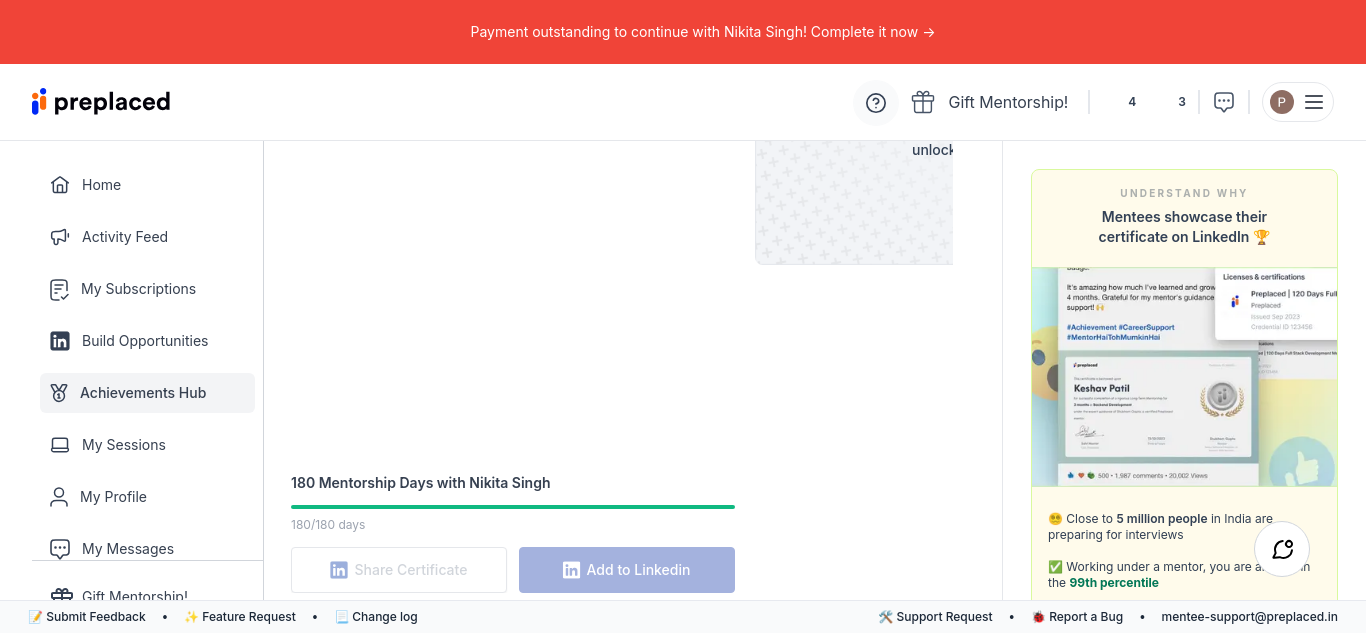Open My Subscriptions in the sidebar
The height and width of the screenshot is (633, 1366).
tap(138, 289)
